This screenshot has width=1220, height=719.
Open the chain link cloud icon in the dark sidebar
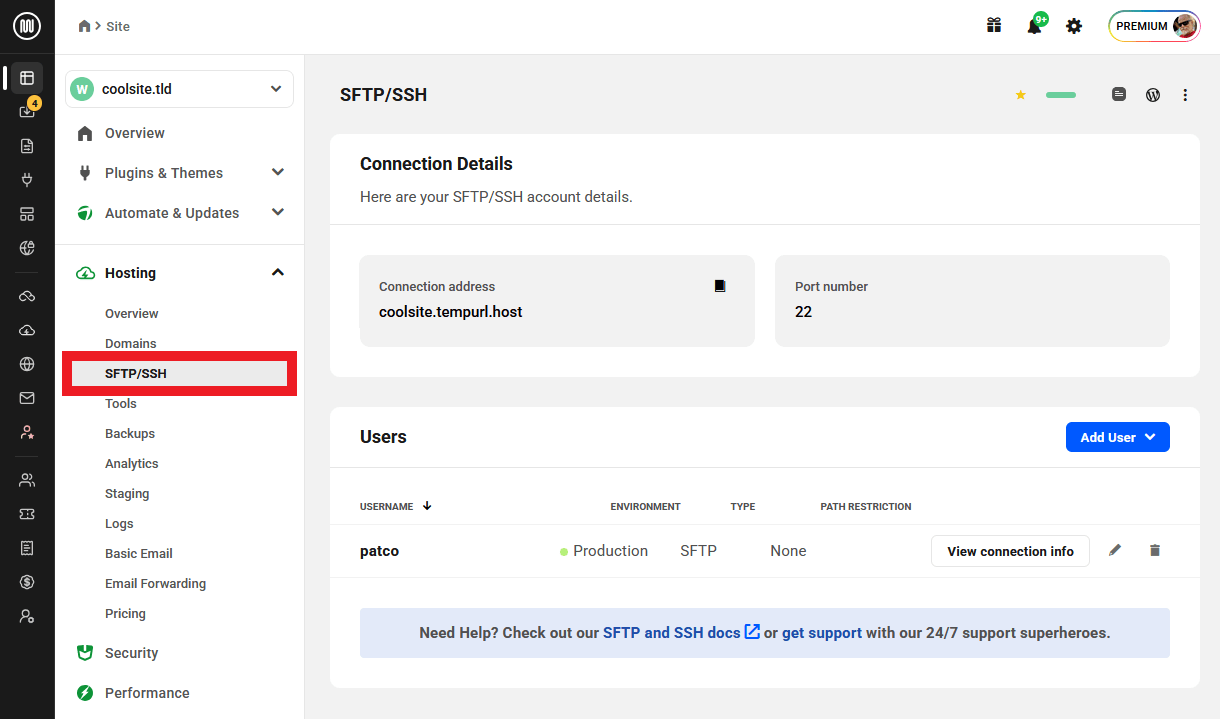pyautogui.click(x=27, y=296)
